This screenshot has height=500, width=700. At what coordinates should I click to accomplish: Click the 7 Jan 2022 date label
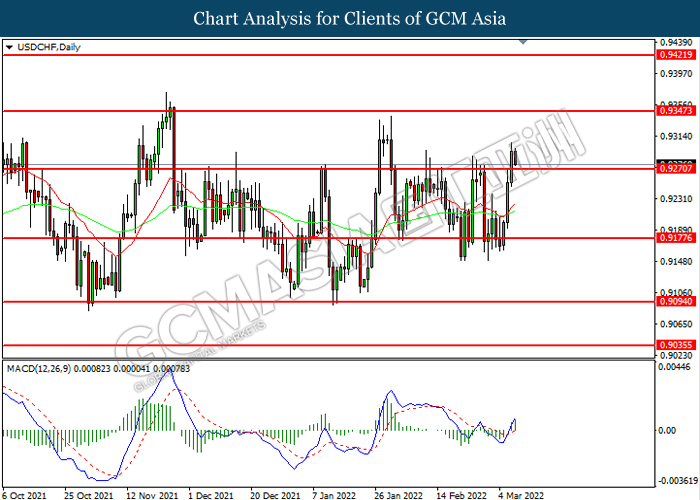pyautogui.click(x=334, y=495)
